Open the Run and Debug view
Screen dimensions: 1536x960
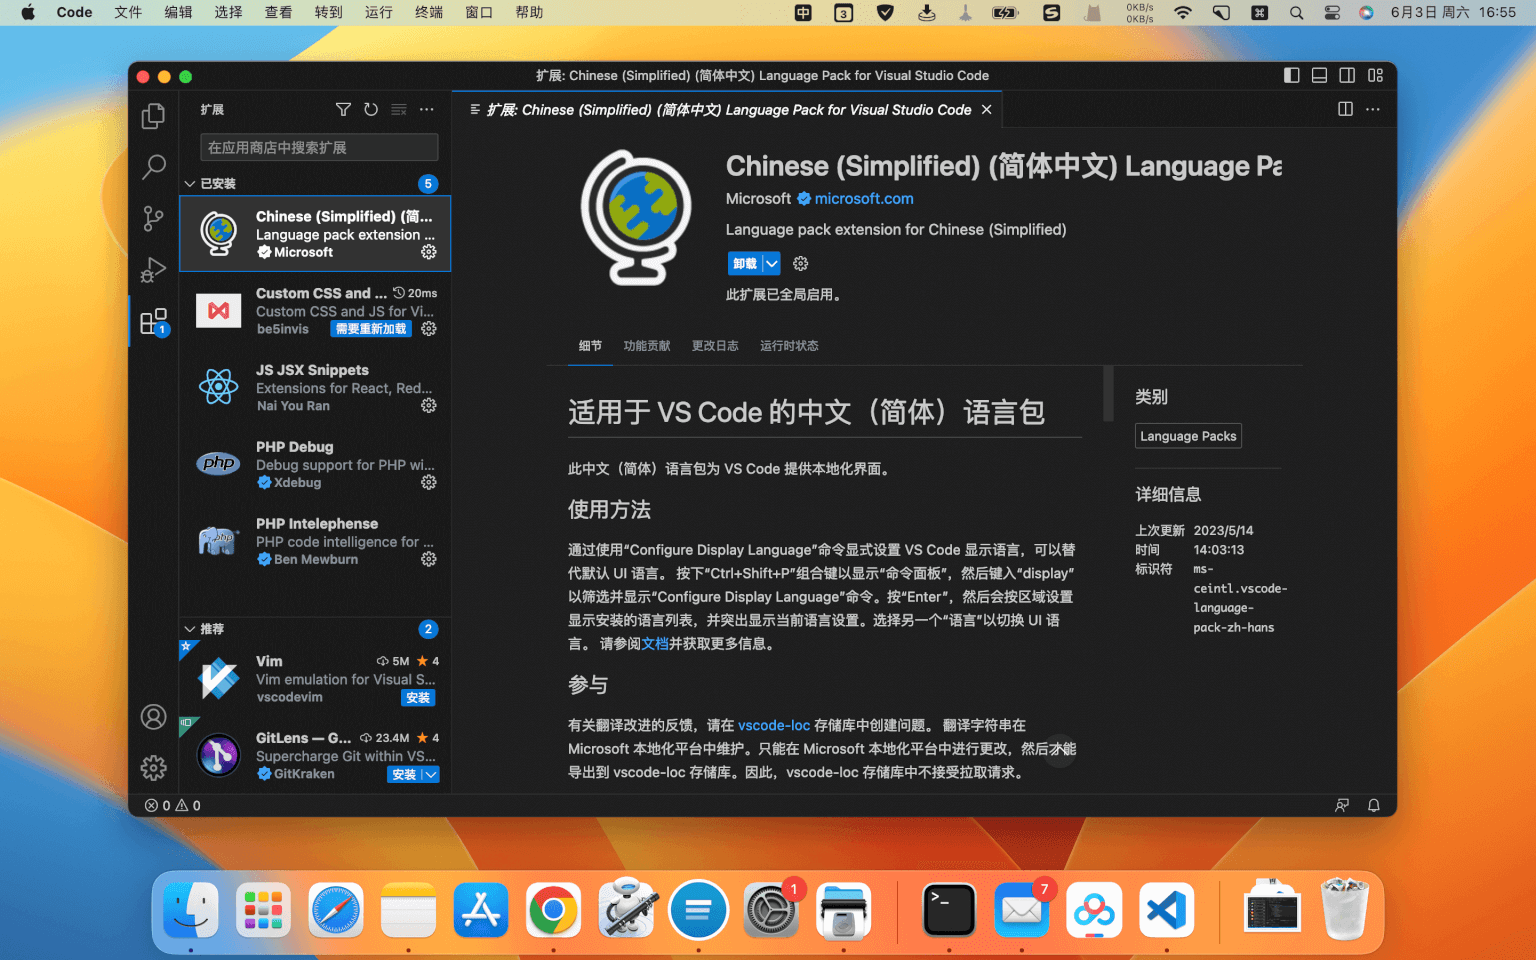pos(153,270)
